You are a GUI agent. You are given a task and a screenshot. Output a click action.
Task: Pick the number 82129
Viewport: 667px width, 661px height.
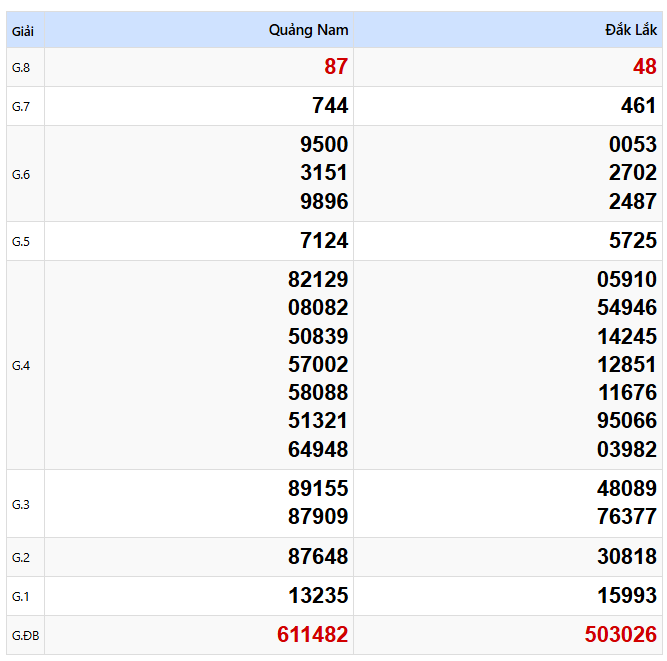click(318, 279)
